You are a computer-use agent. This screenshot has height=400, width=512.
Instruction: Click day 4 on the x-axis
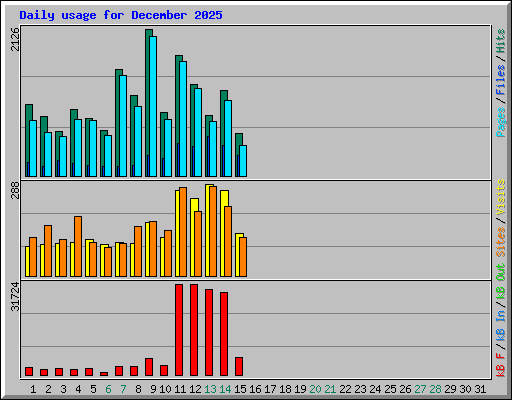point(78,389)
